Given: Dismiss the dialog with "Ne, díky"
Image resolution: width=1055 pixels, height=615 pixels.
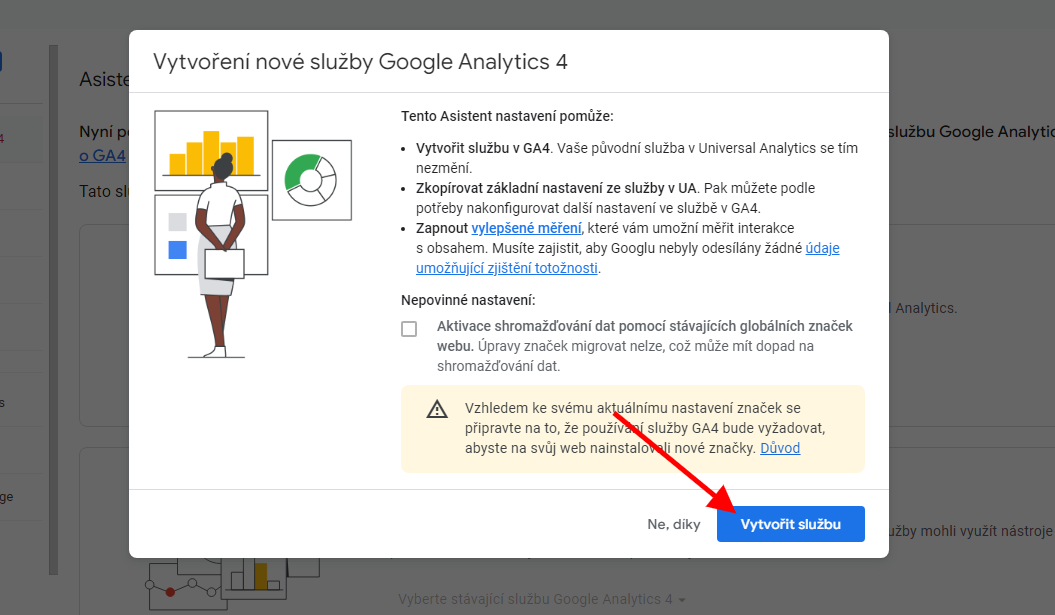Looking at the screenshot, I should 673,524.
